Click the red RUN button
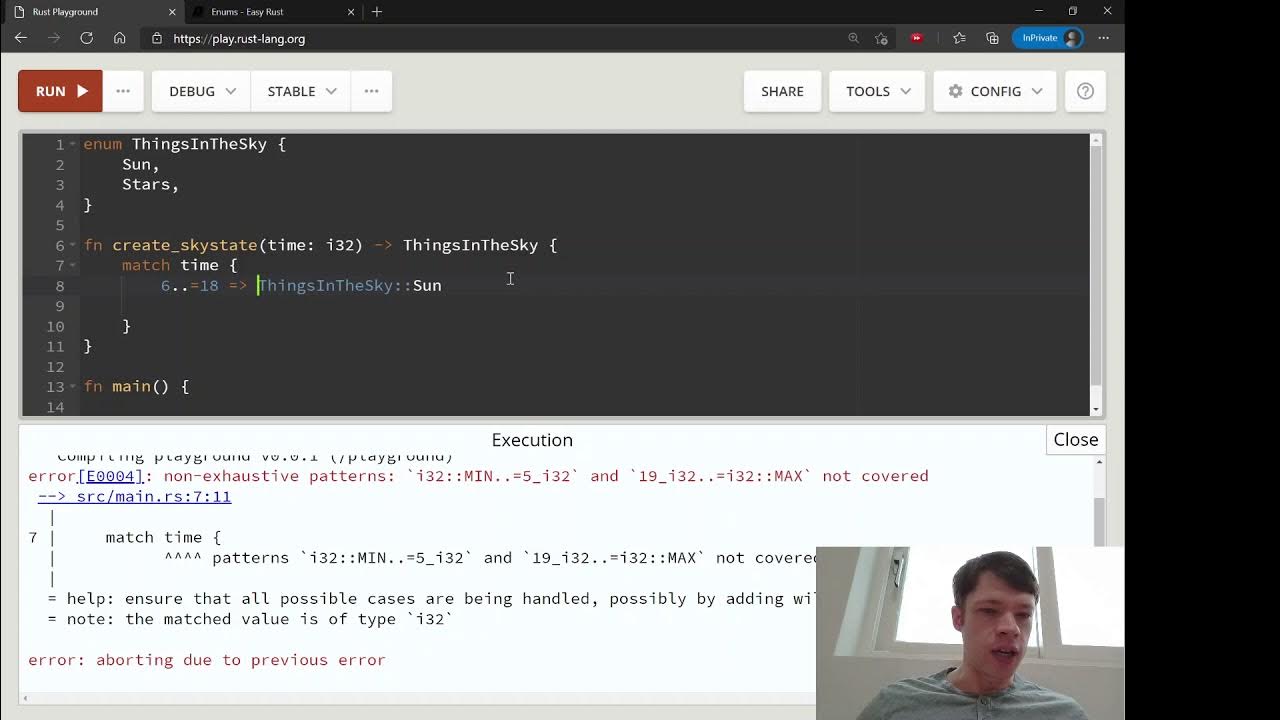 [60, 91]
